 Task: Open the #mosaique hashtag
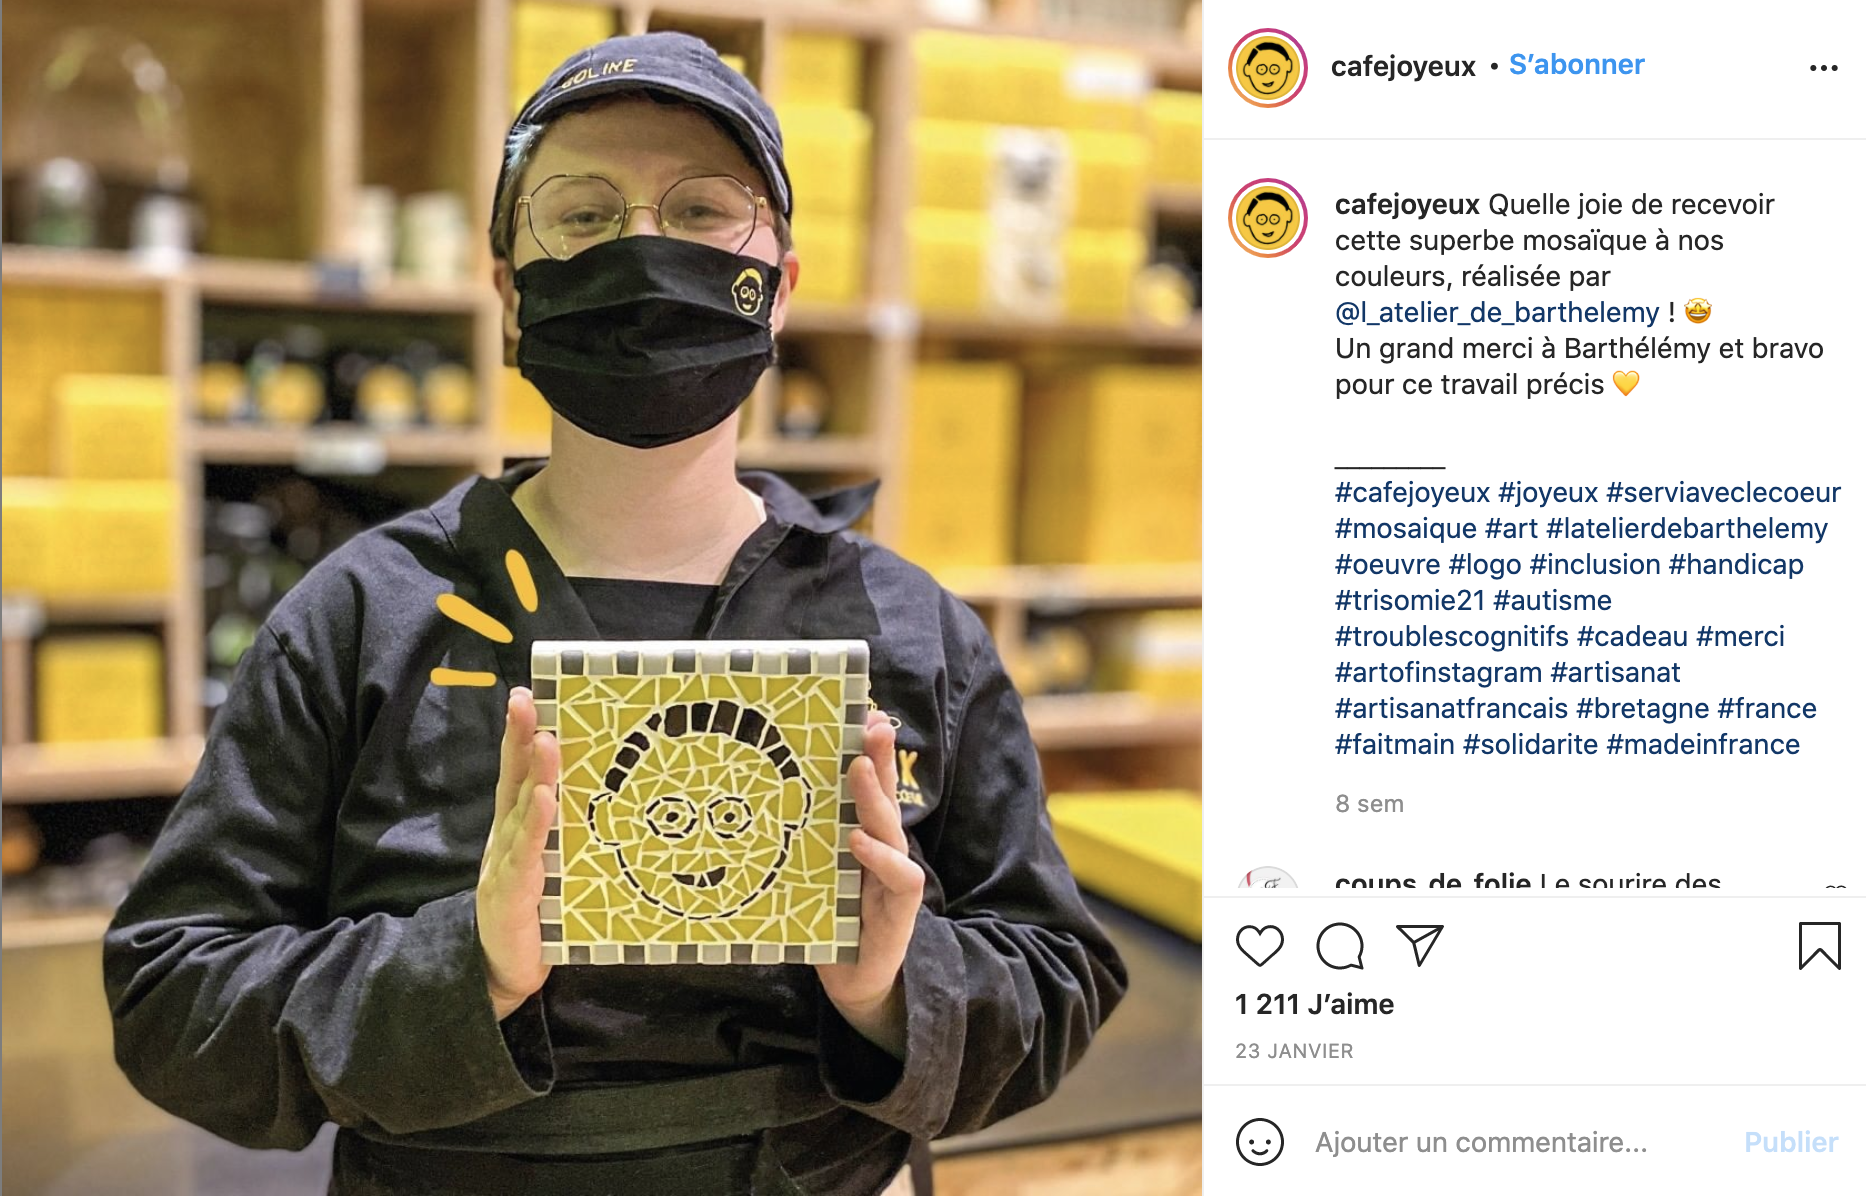[x=1406, y=528]
